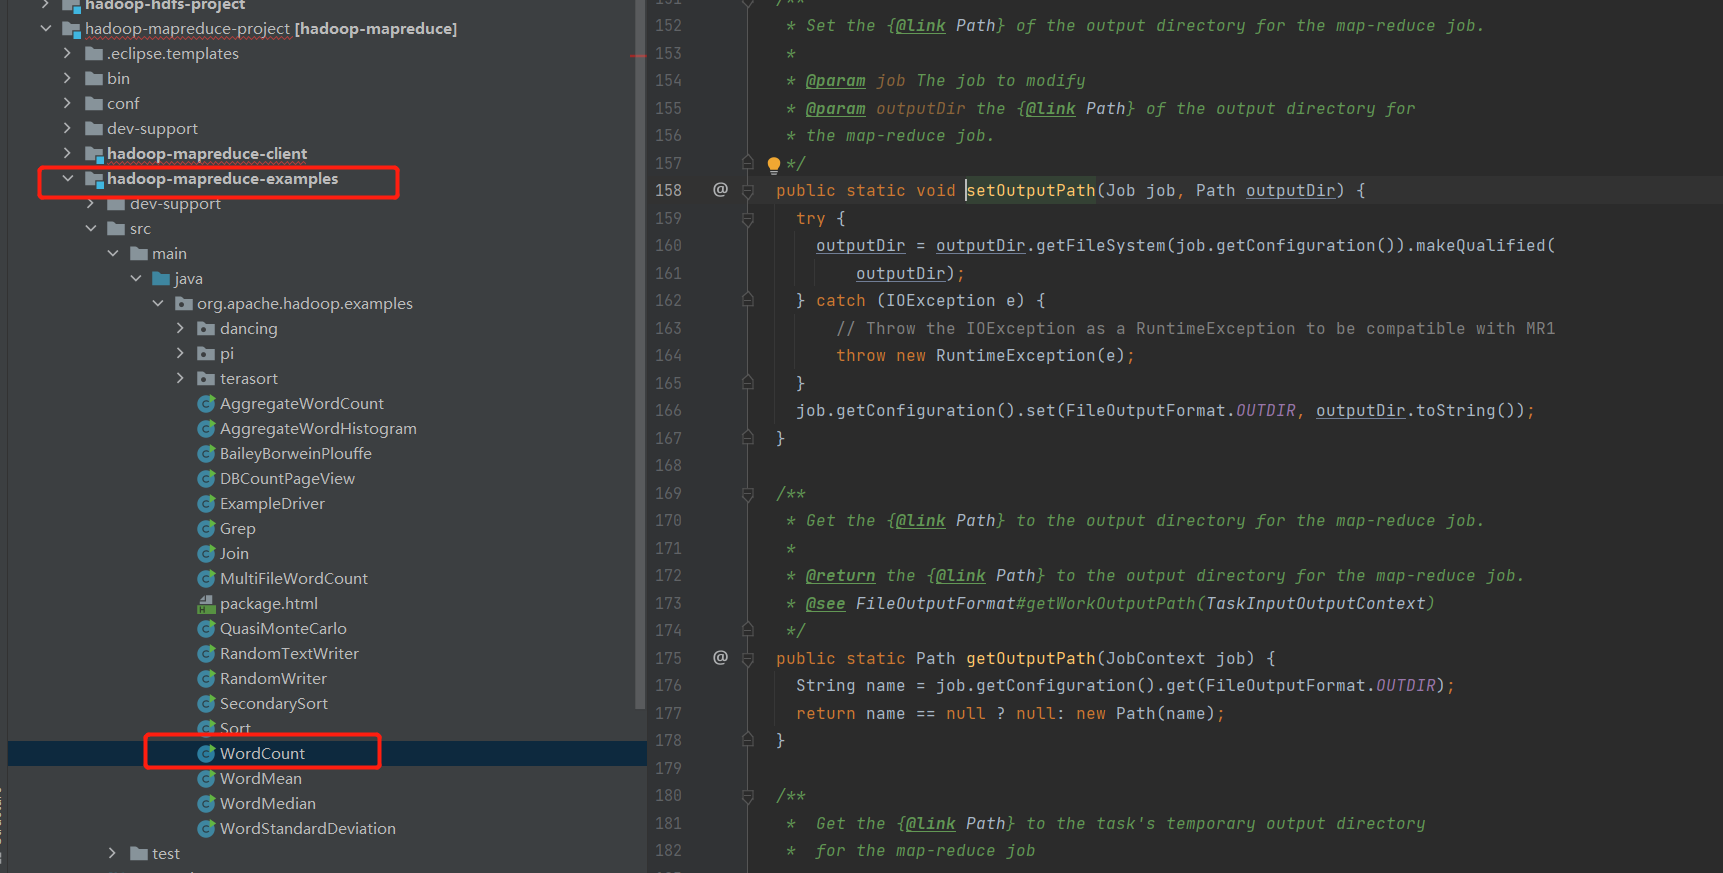Click the @see tag on line 173
The image size is (1723, 873).
point(825,603)
